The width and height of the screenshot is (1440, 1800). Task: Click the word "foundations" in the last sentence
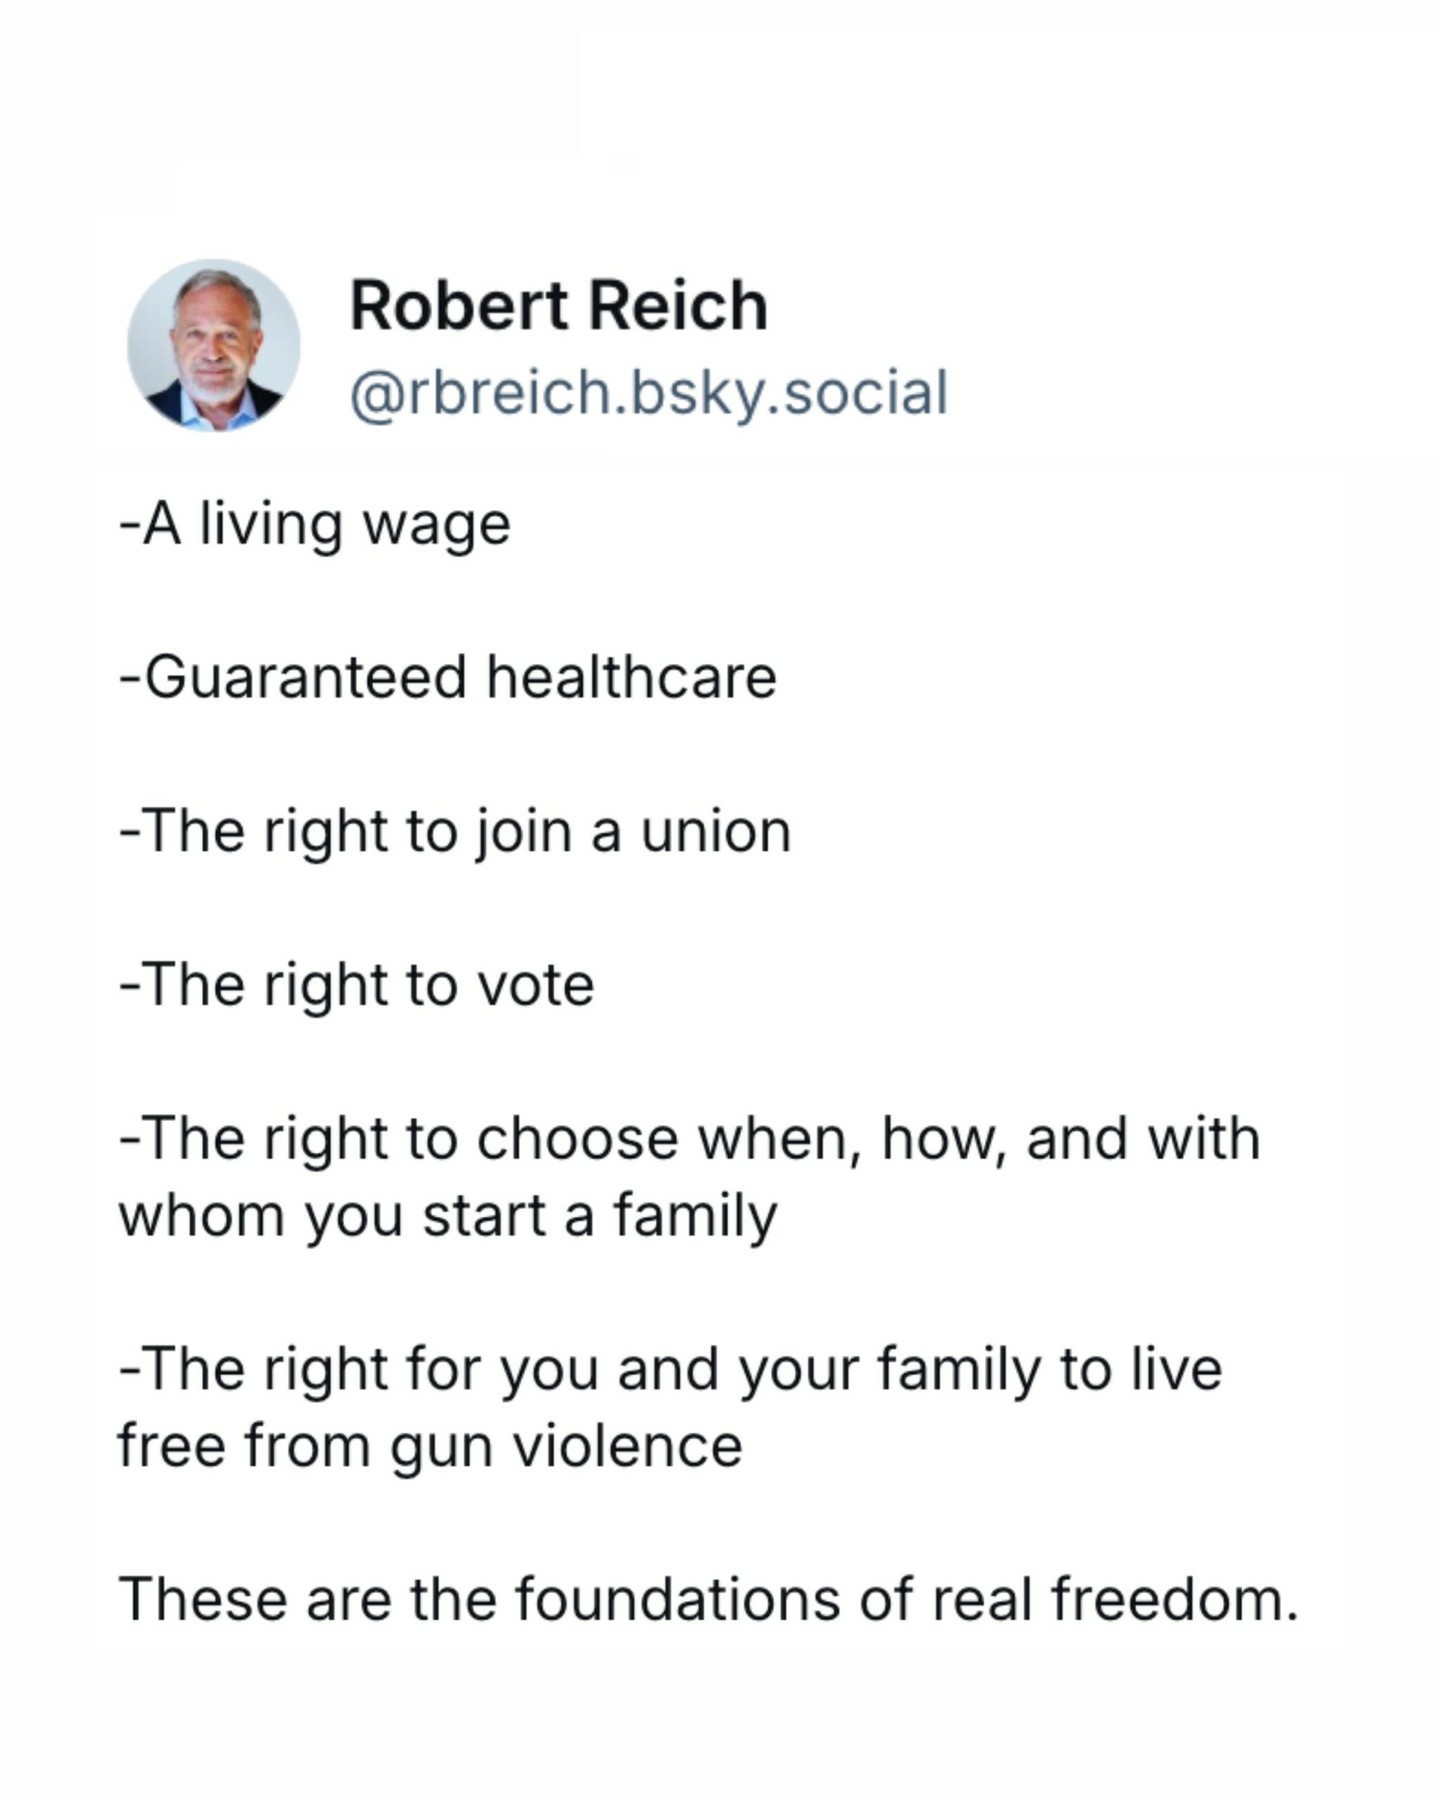point(677,1599)
